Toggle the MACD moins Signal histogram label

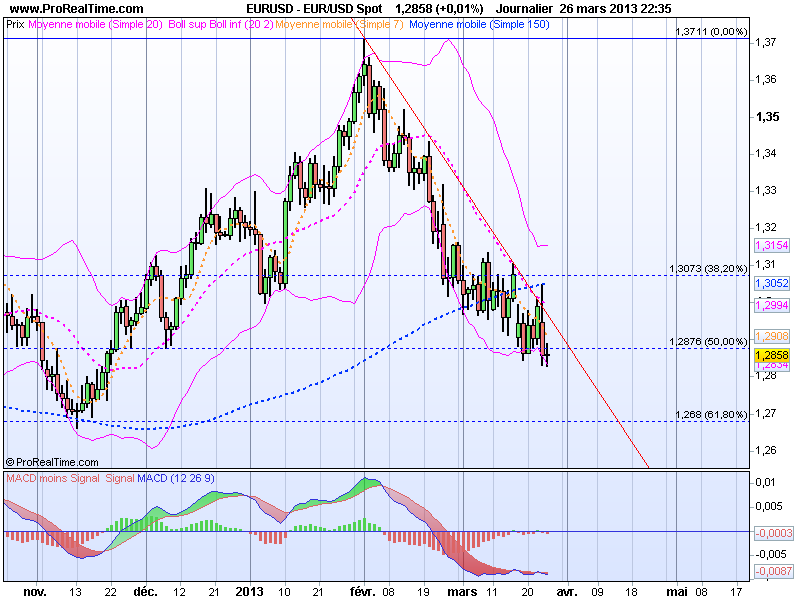point(50,479)
